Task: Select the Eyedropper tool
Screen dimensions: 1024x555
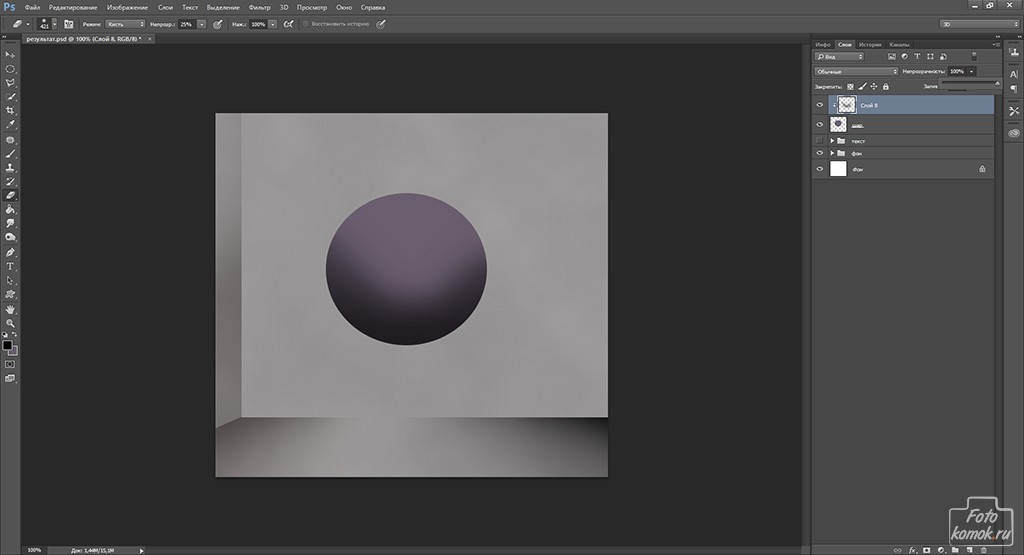Action: [x=10, y=124]
